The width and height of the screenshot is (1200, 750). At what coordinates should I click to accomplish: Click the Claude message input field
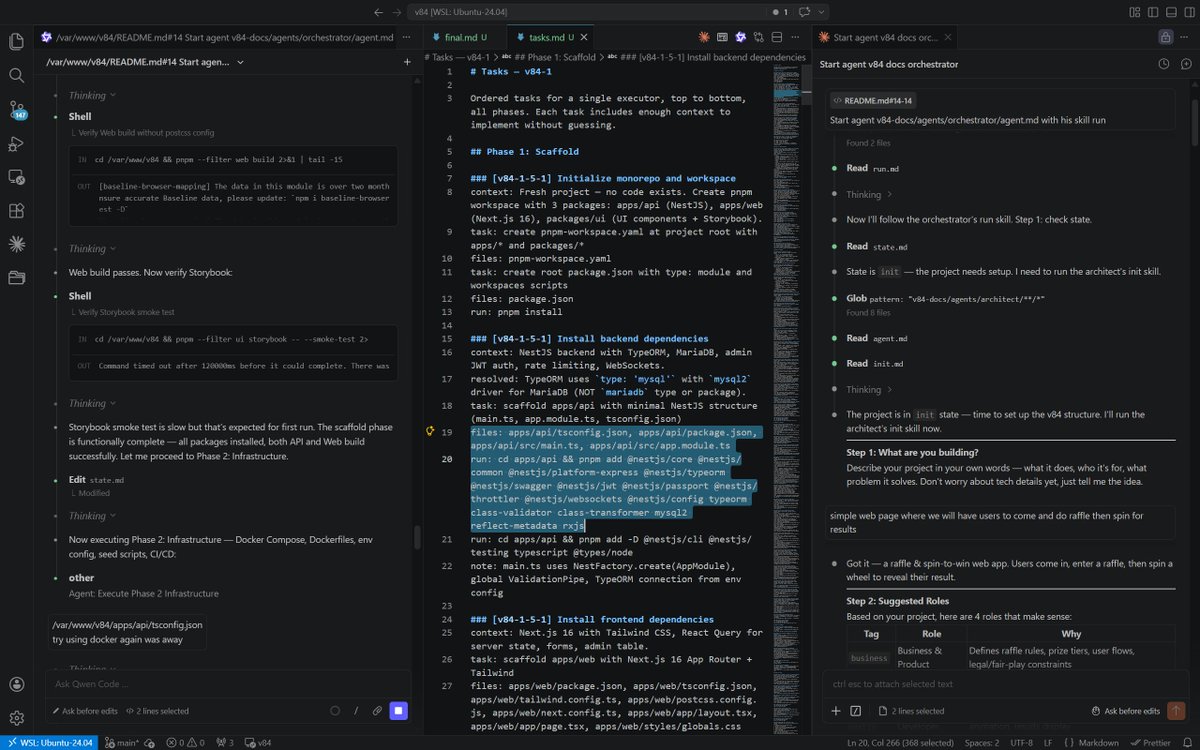click(1006, 684)
